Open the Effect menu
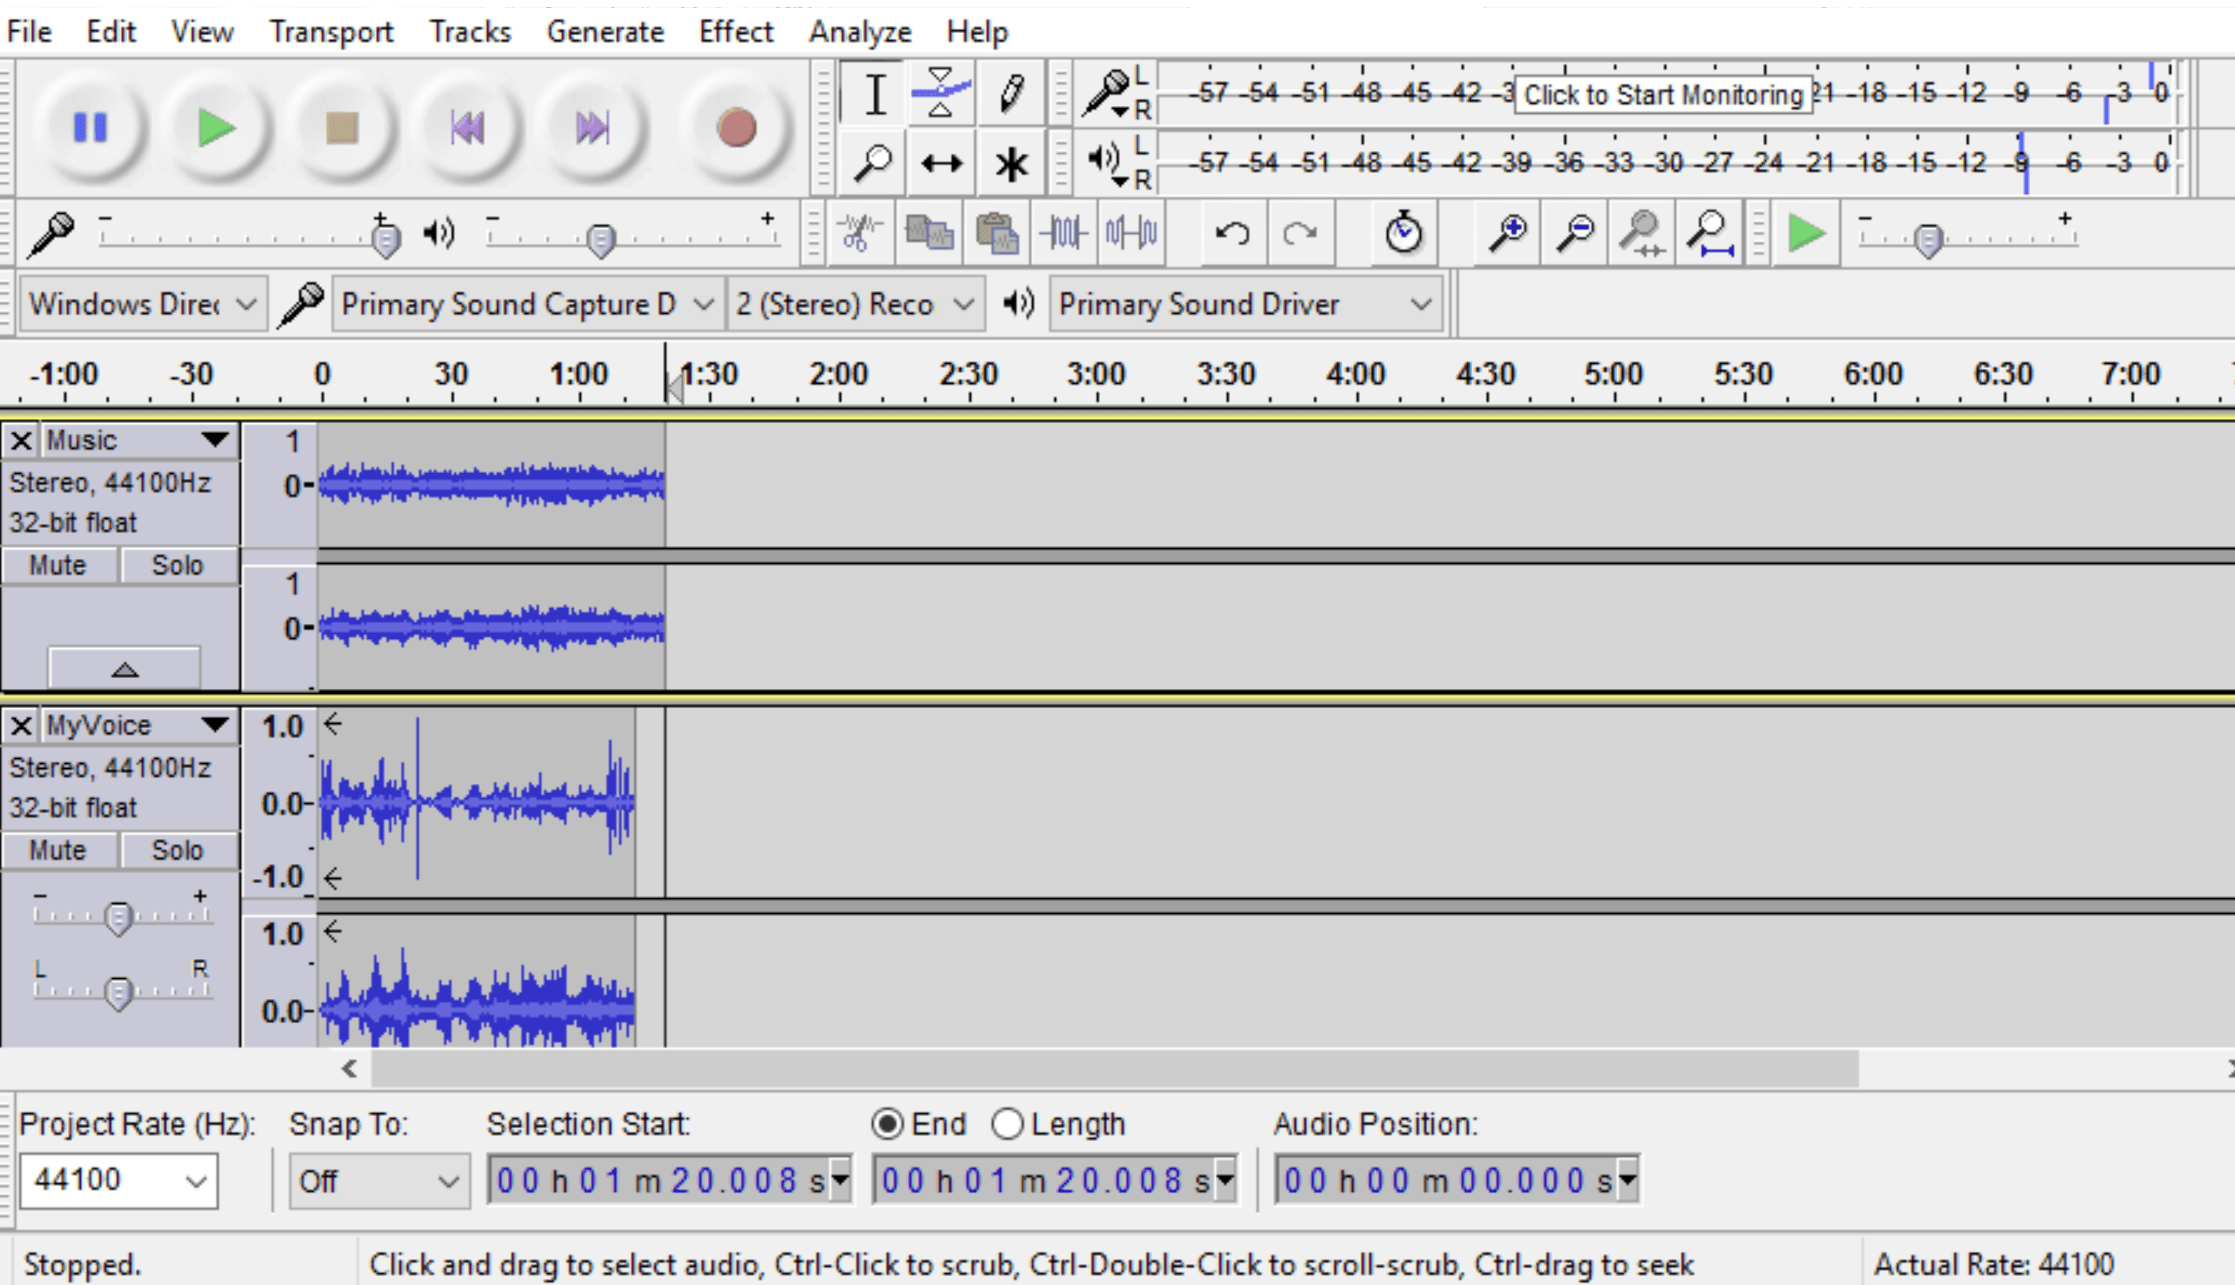This screenshot has height=1285, width=2235. coord(736,32)
